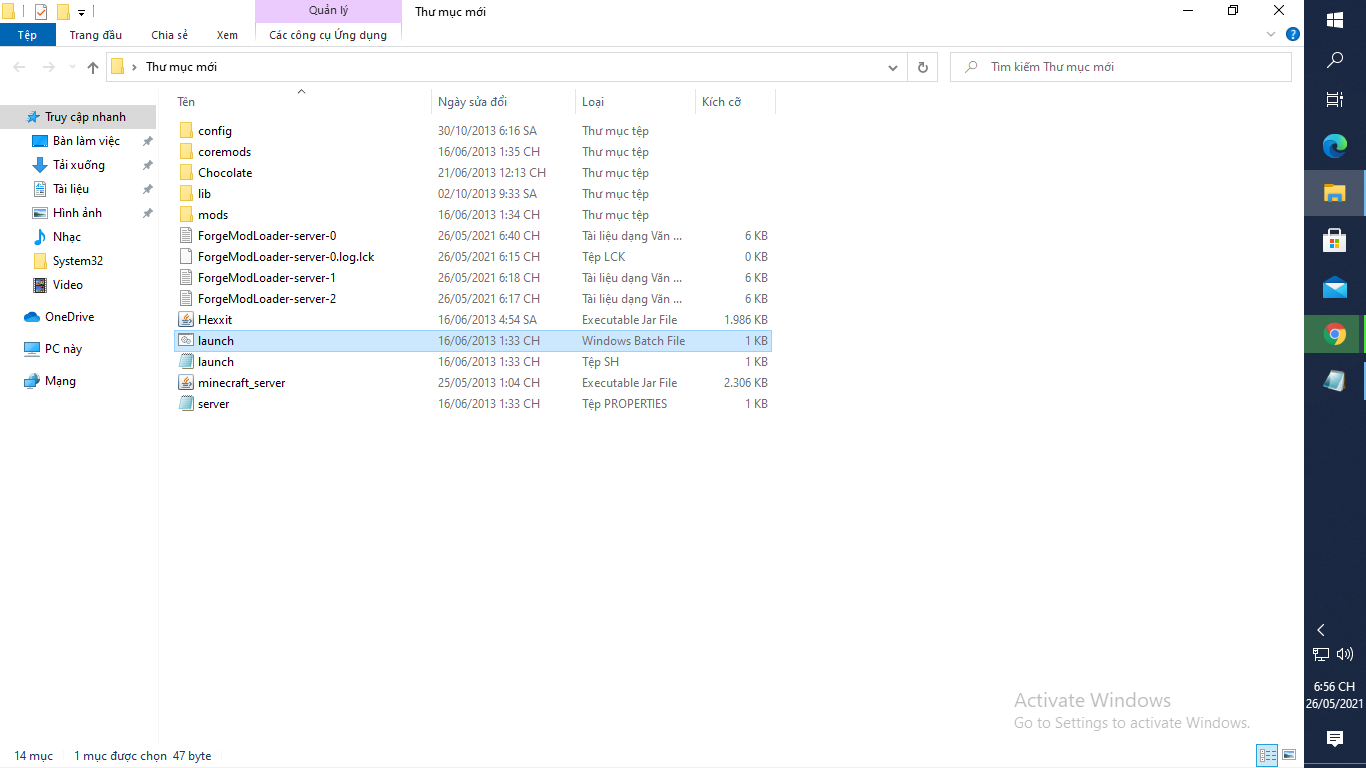The height and width of the screenshot is (768, 1366).
Task: Click the Tìm kiếm Thư mục mới search box
Action: [1121, 67]
